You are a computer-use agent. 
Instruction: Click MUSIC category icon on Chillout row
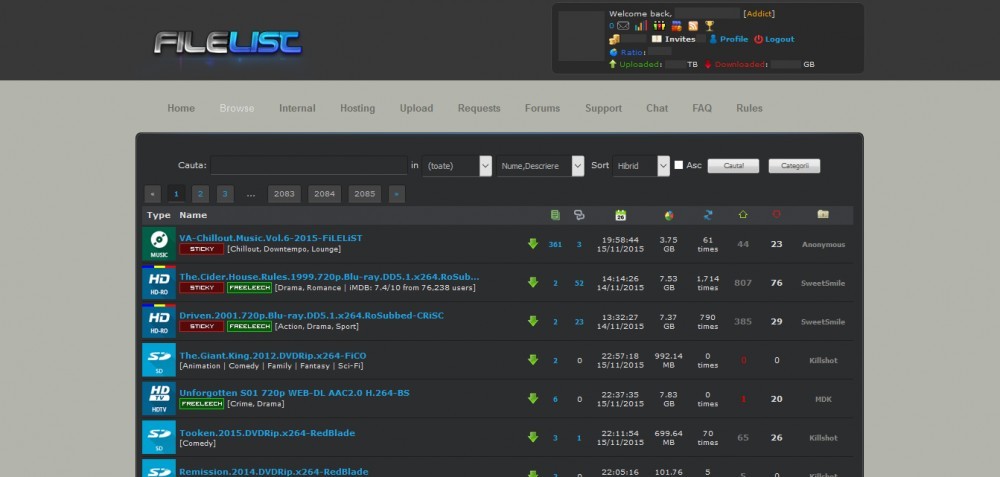159,244
